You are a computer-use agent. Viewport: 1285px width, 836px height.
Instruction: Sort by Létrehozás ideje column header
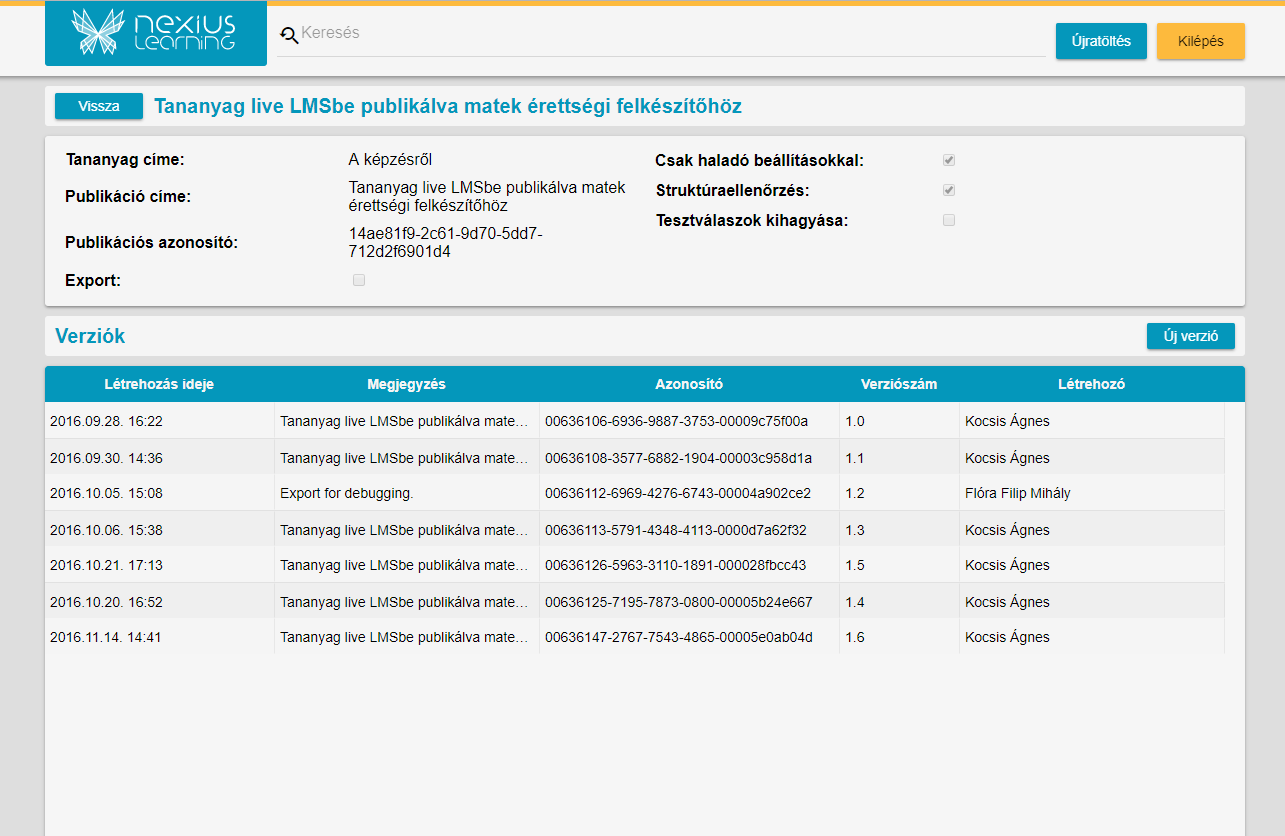tap(159, 384)
